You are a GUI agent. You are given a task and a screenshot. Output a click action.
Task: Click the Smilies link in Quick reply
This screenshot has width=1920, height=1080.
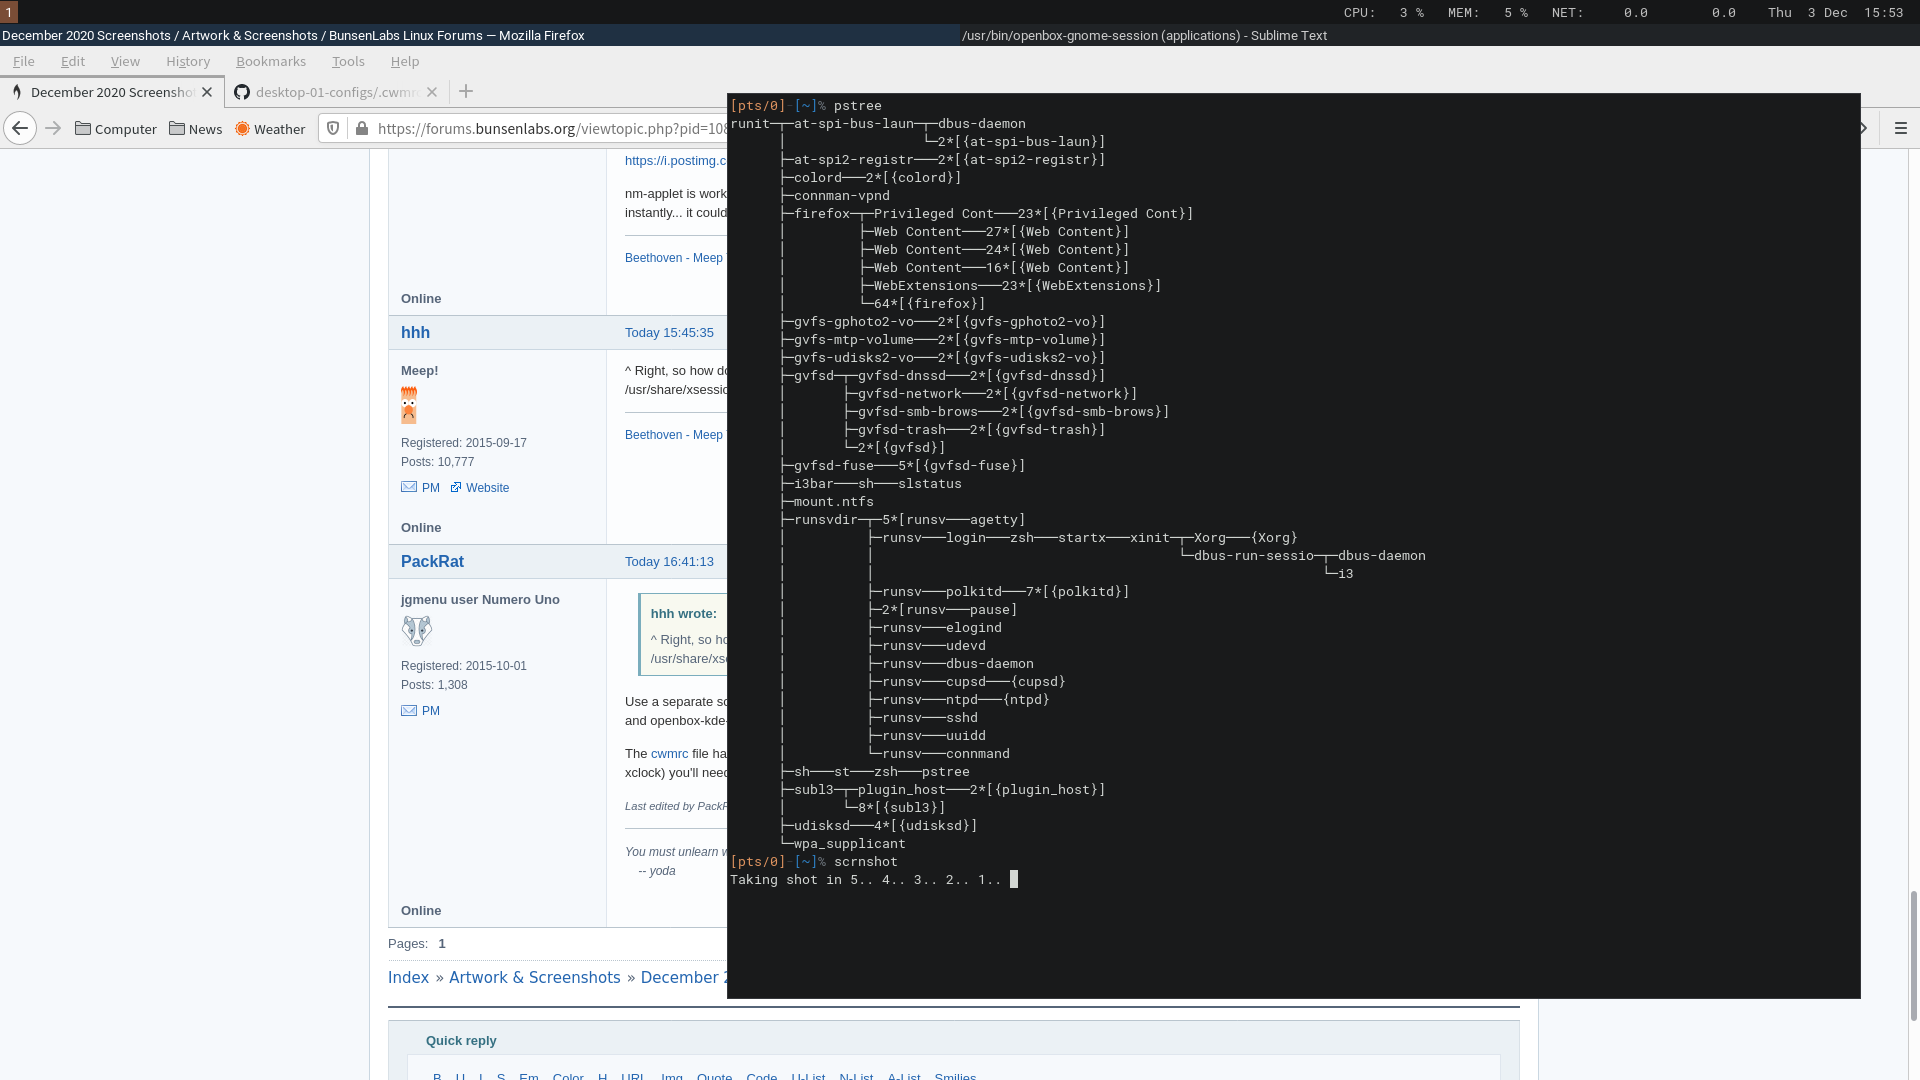coord(955,1075)
